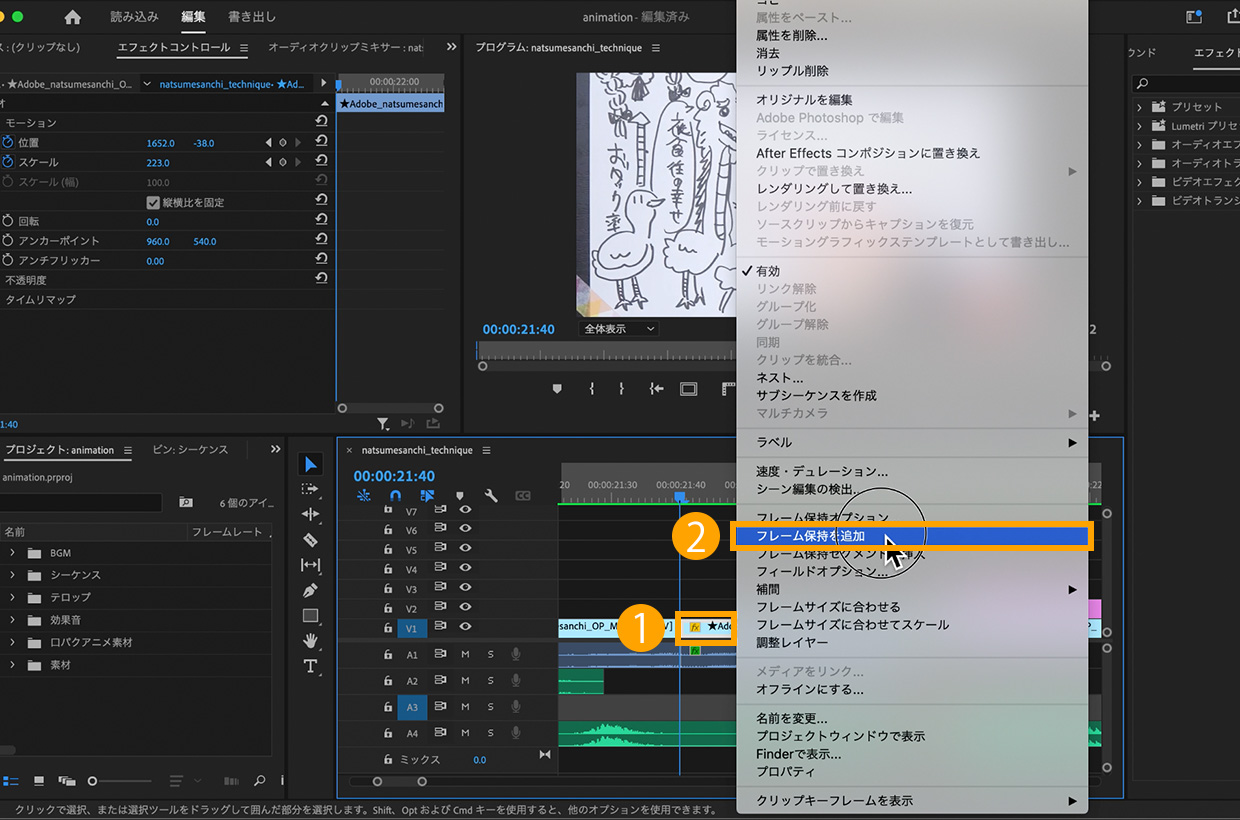Viewport: 1240px width, 820px height.
Task: Go to previous スケール keyframe
Action: click(268, 162)
